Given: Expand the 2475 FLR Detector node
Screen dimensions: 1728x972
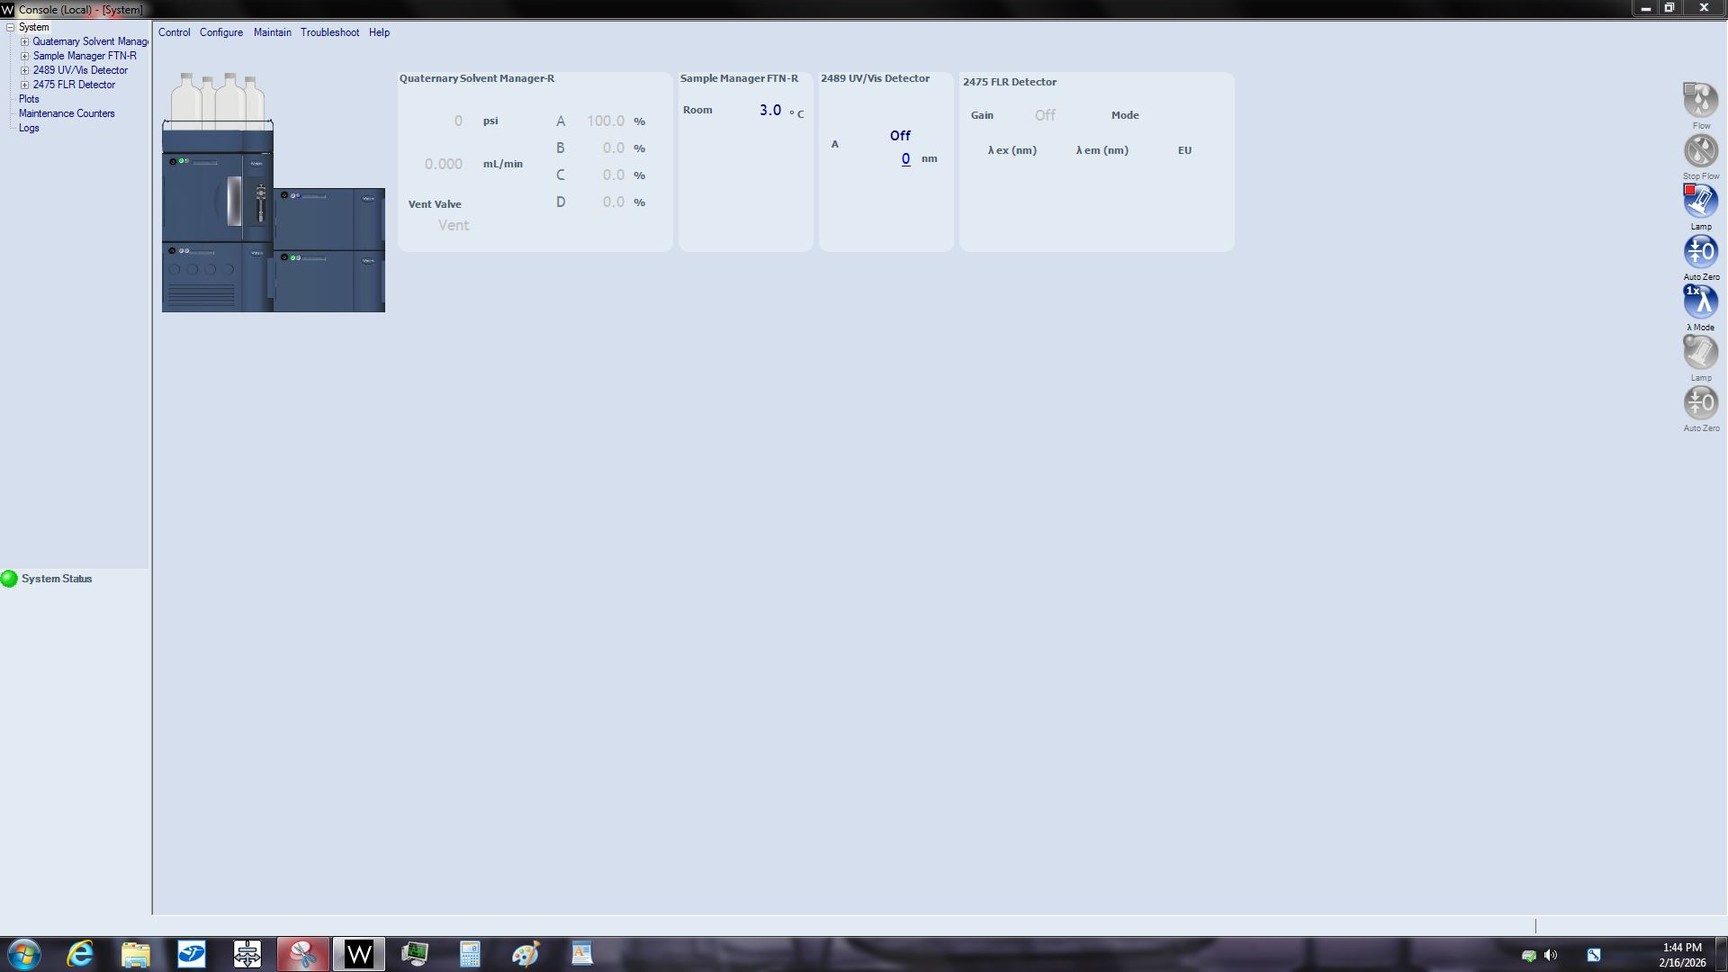Looking at the screenshot, I should click(x=25, y=85).
